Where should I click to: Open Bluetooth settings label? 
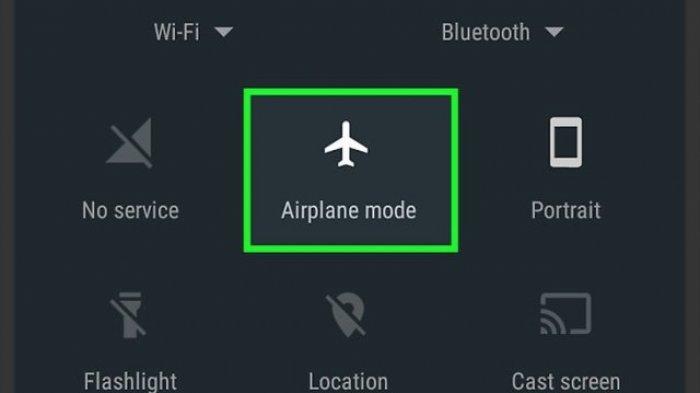point(486,32)
